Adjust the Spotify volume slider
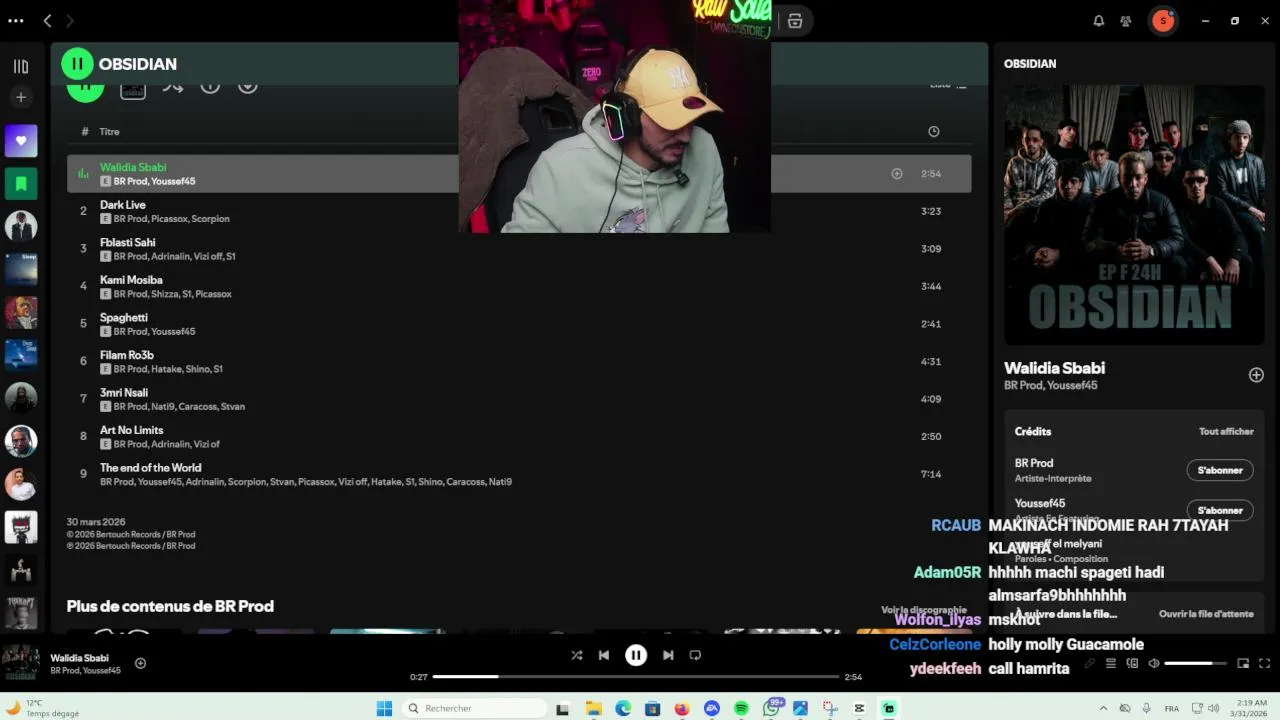Screen dimensions: 1280x720 tap(1195, 664)
